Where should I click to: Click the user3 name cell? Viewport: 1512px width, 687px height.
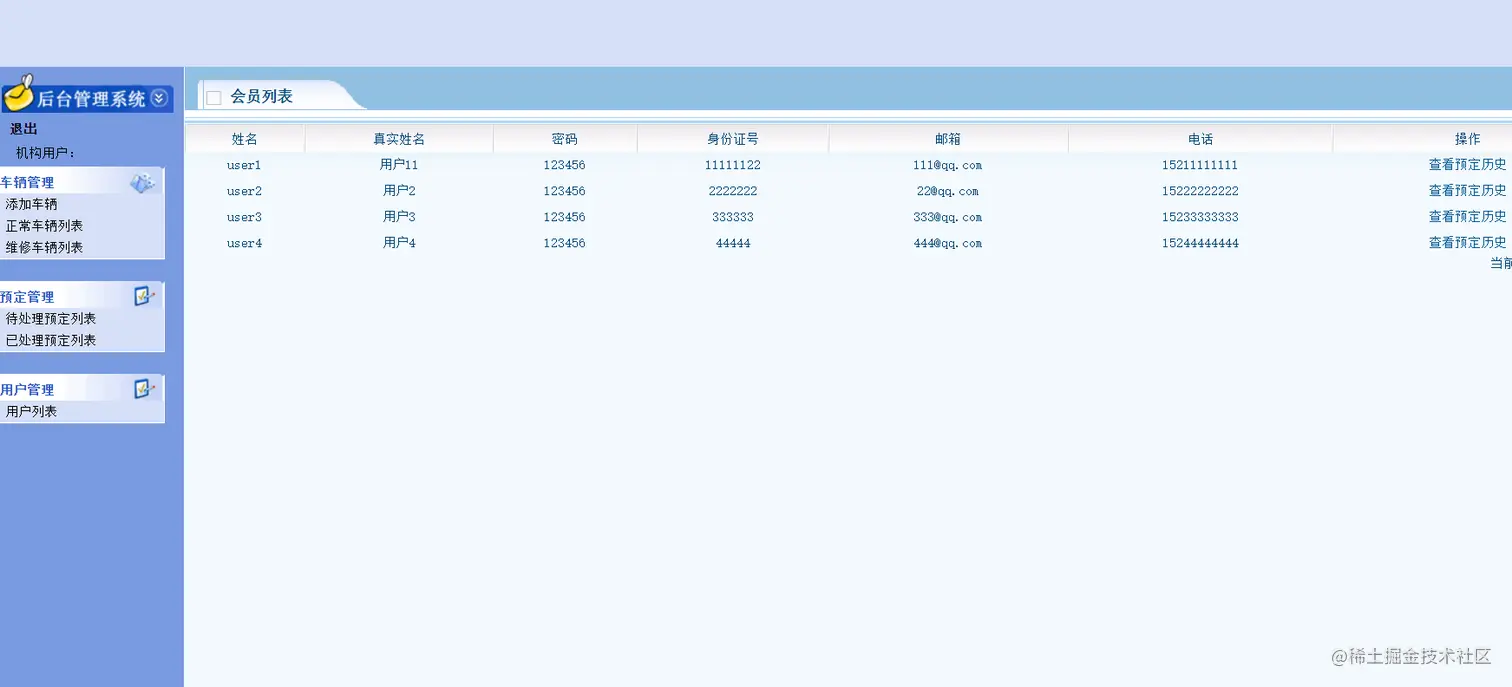pos(244,217)
